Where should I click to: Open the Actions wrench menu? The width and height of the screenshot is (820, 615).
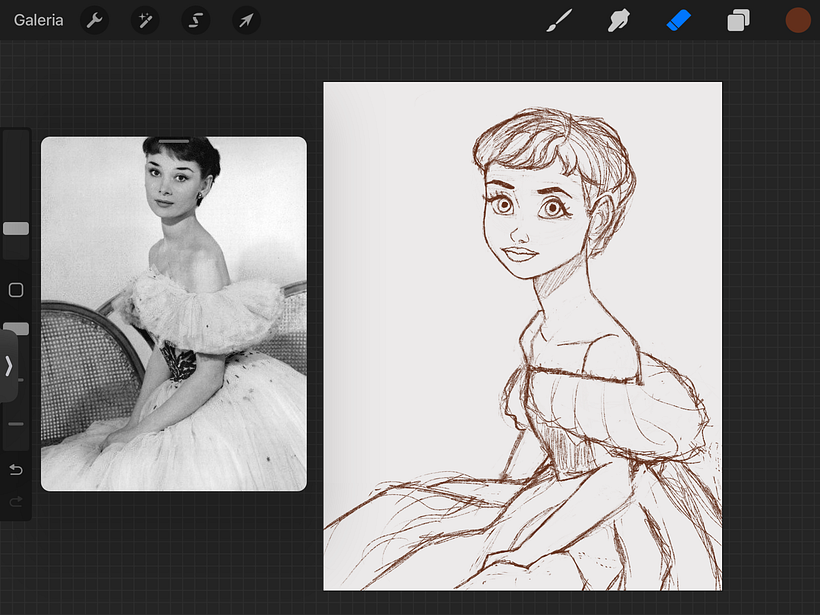coord(94,20)
